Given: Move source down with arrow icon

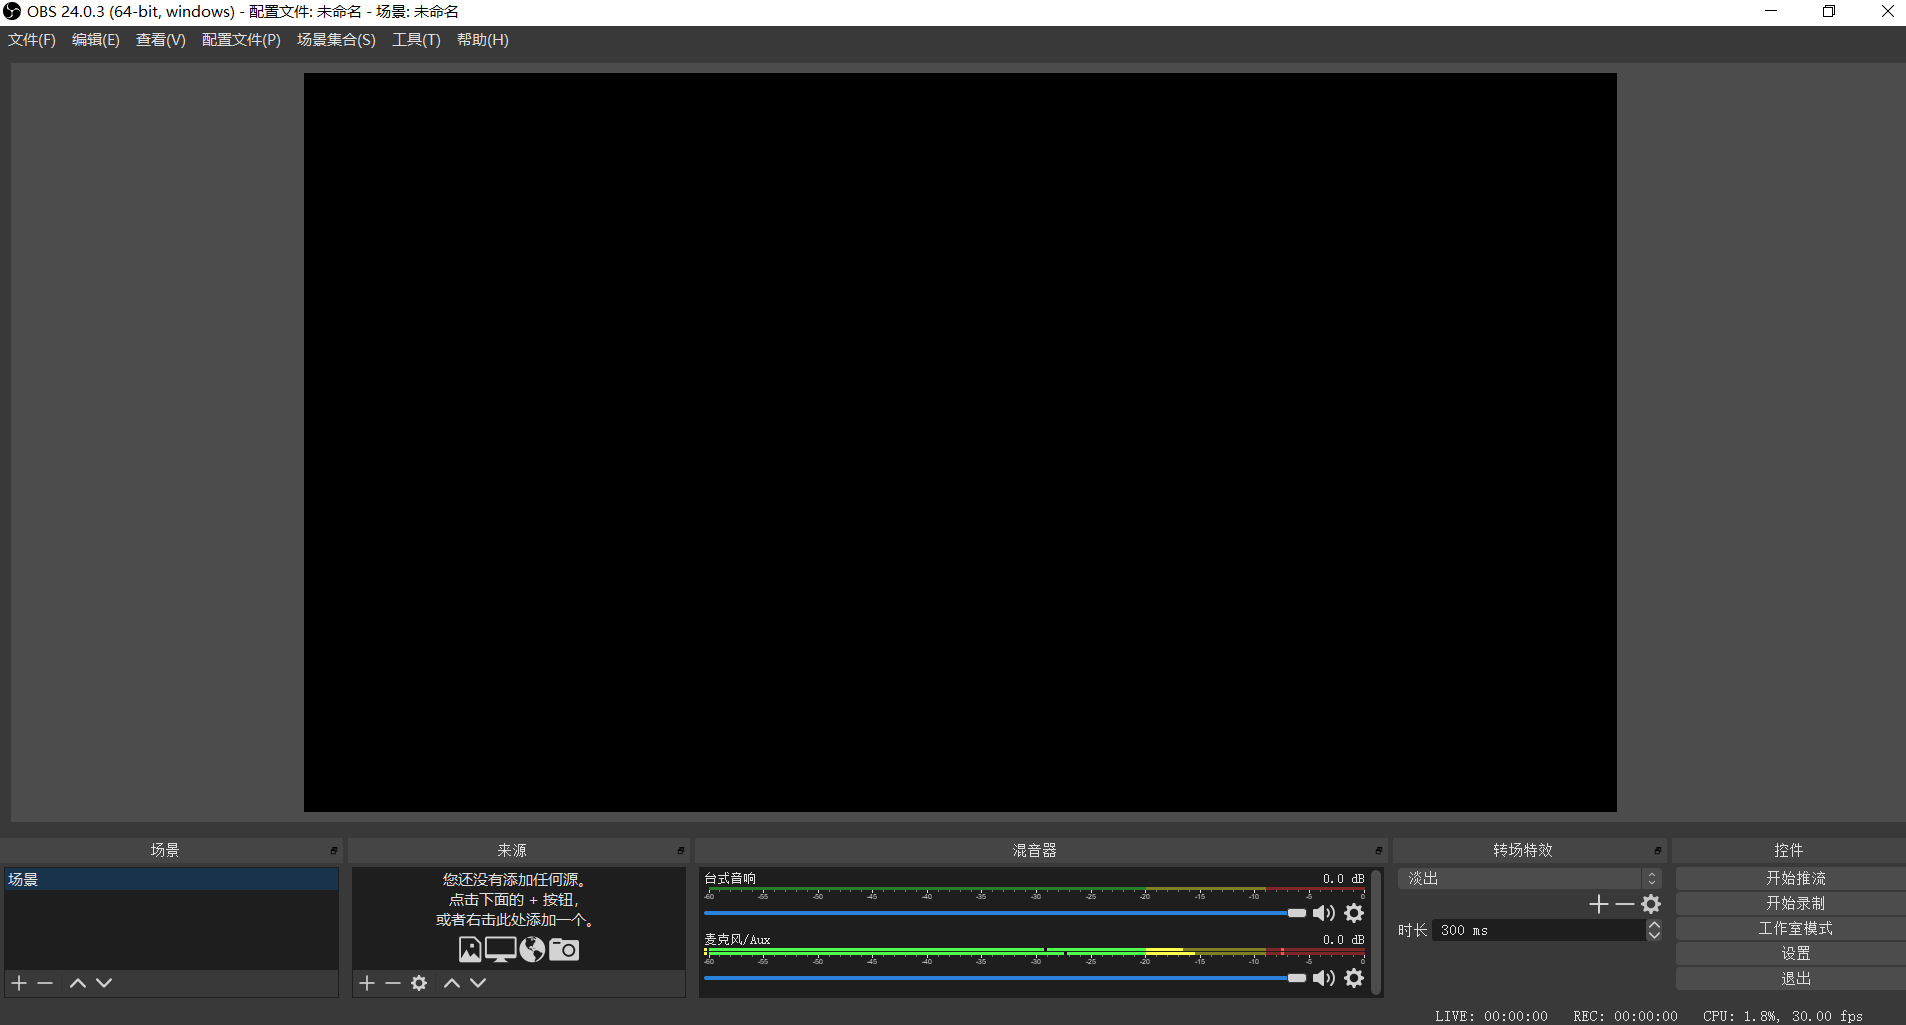Looking at the screenshot, I should click(x=478, y=983).
